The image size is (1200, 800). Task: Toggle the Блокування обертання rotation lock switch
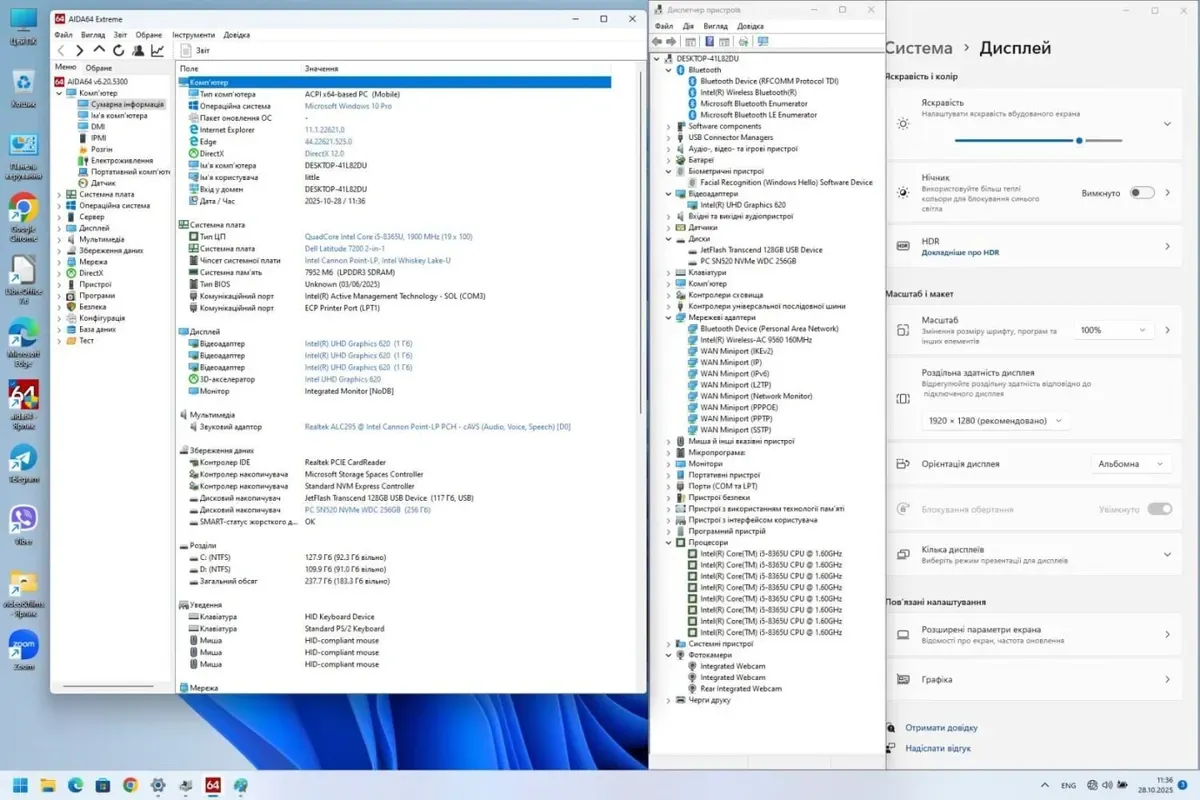(1159, 509)
